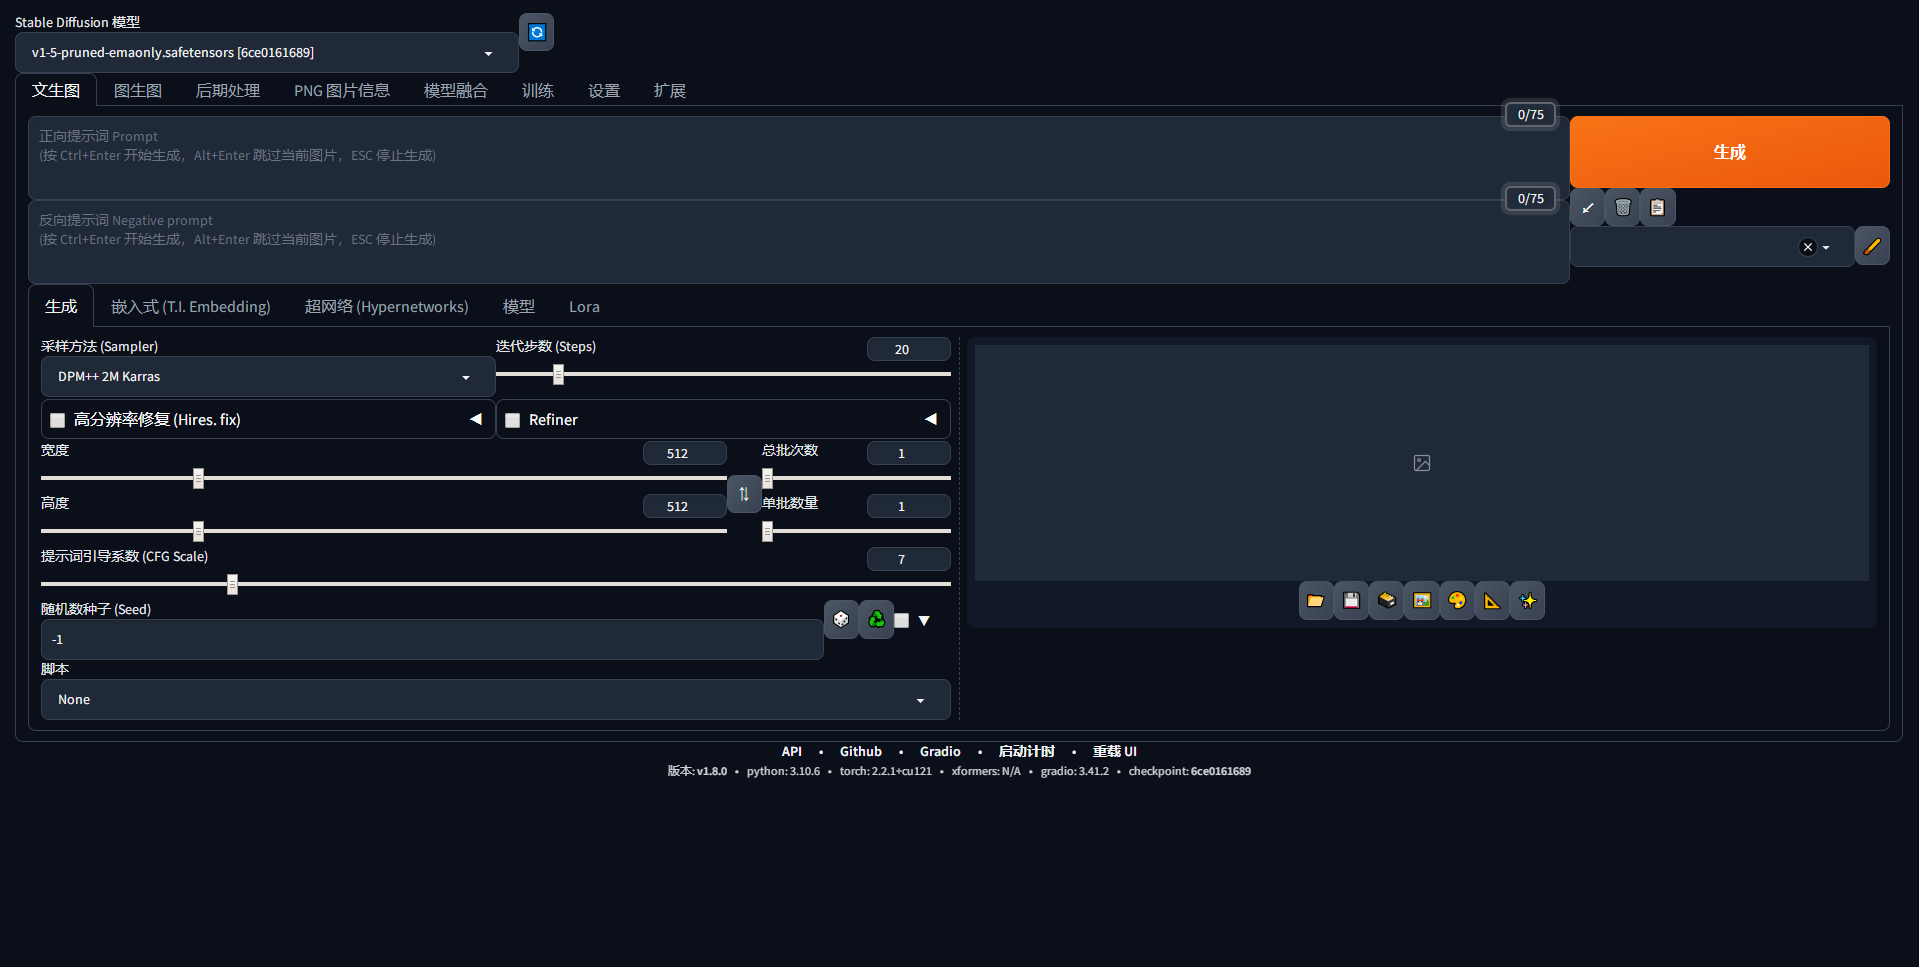This screenshot has height=967, width=1919.
Task: Expand the Refiner section arrow
Action: [931, 419]
